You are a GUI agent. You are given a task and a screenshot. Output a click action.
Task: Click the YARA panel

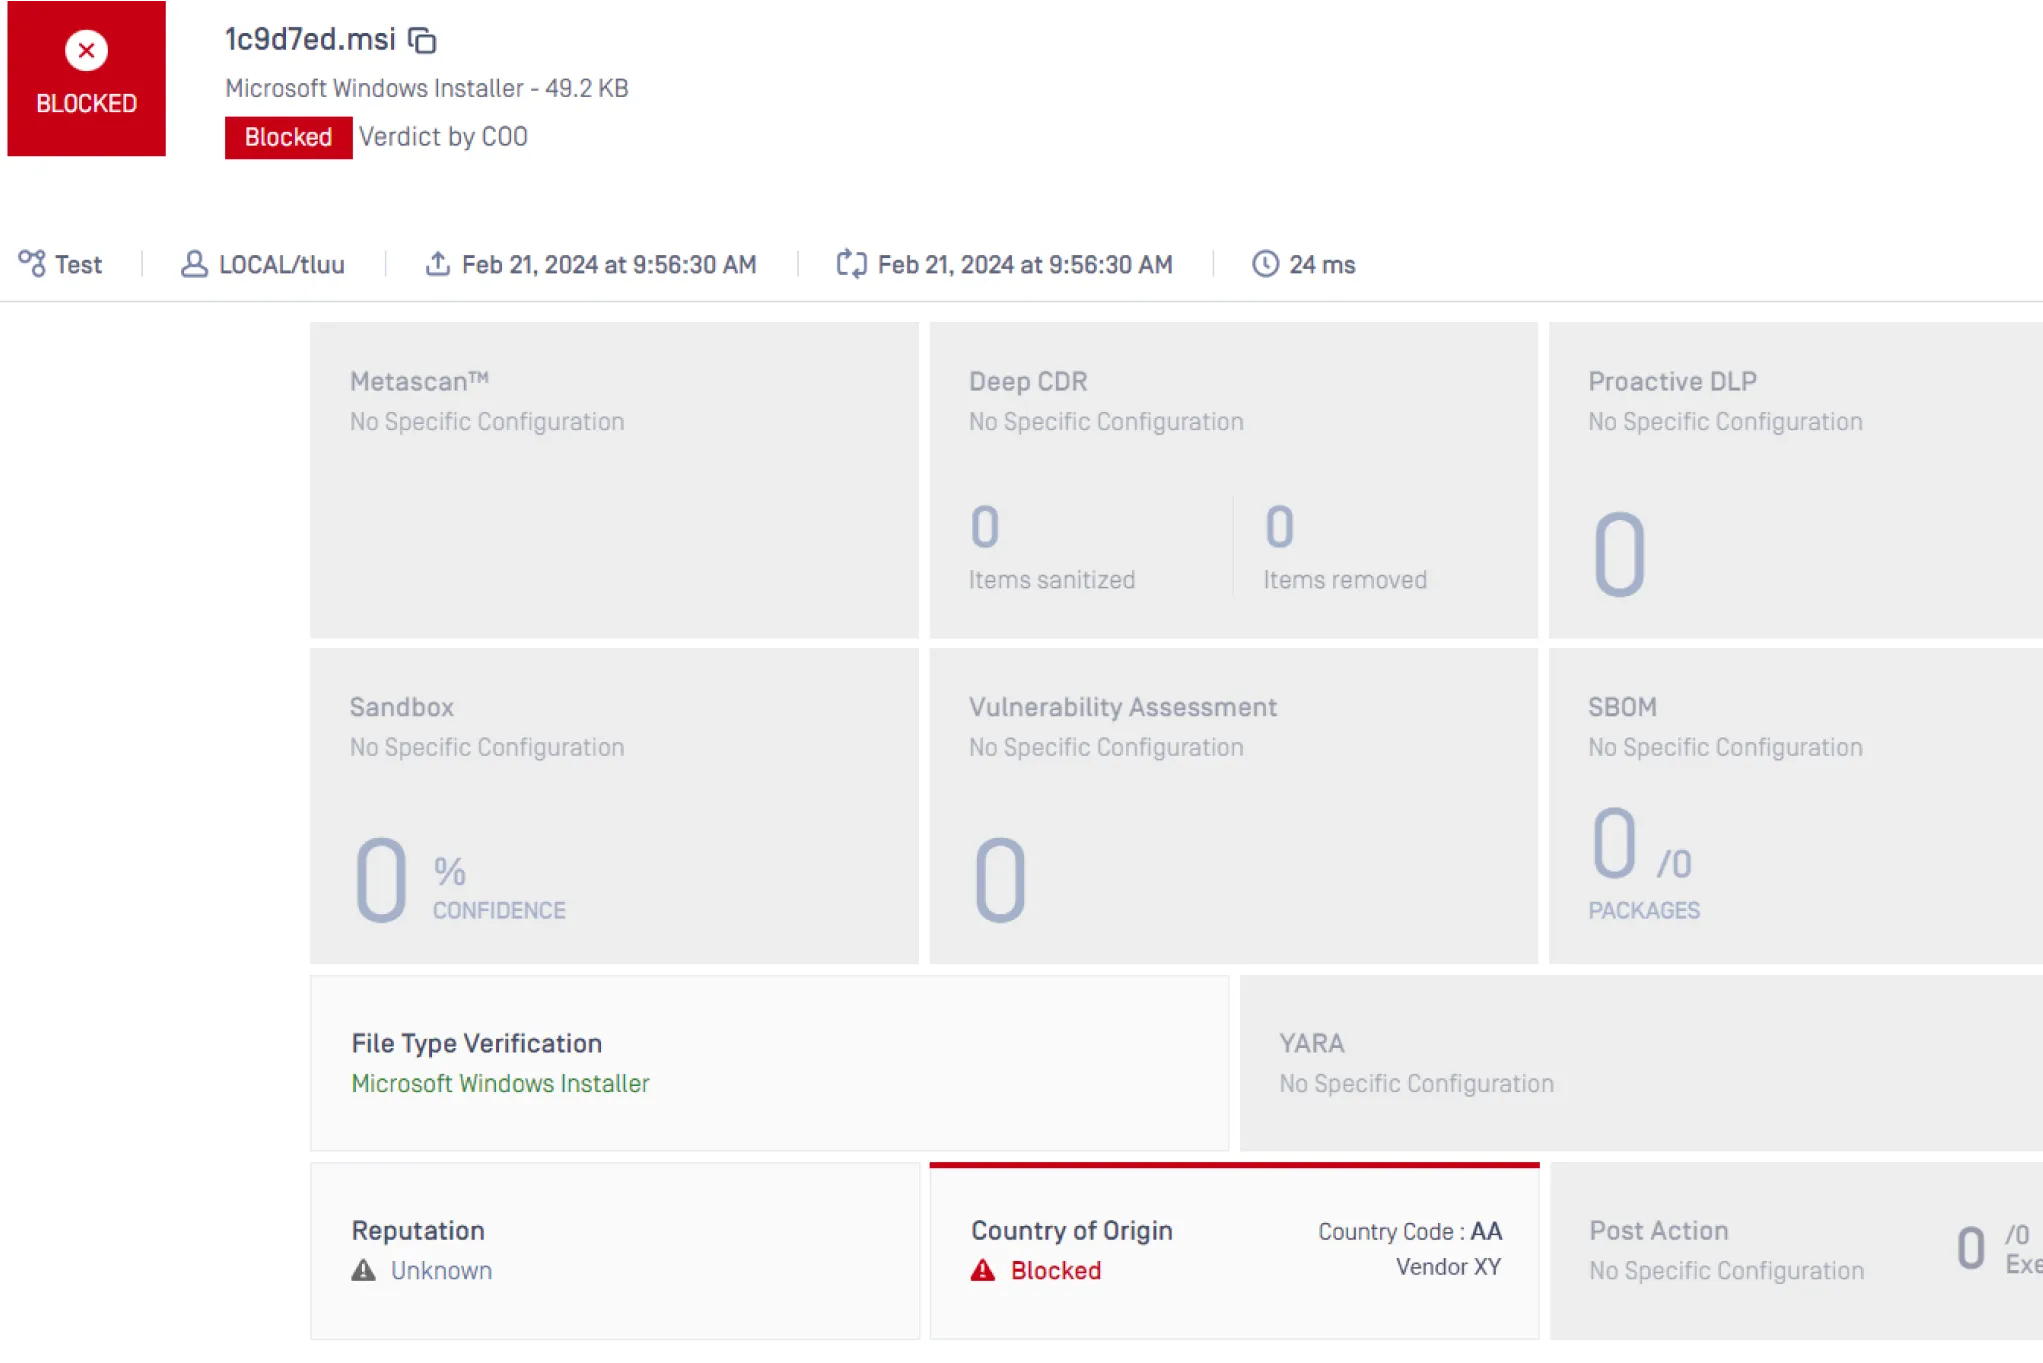[x=1640, y=1063]
